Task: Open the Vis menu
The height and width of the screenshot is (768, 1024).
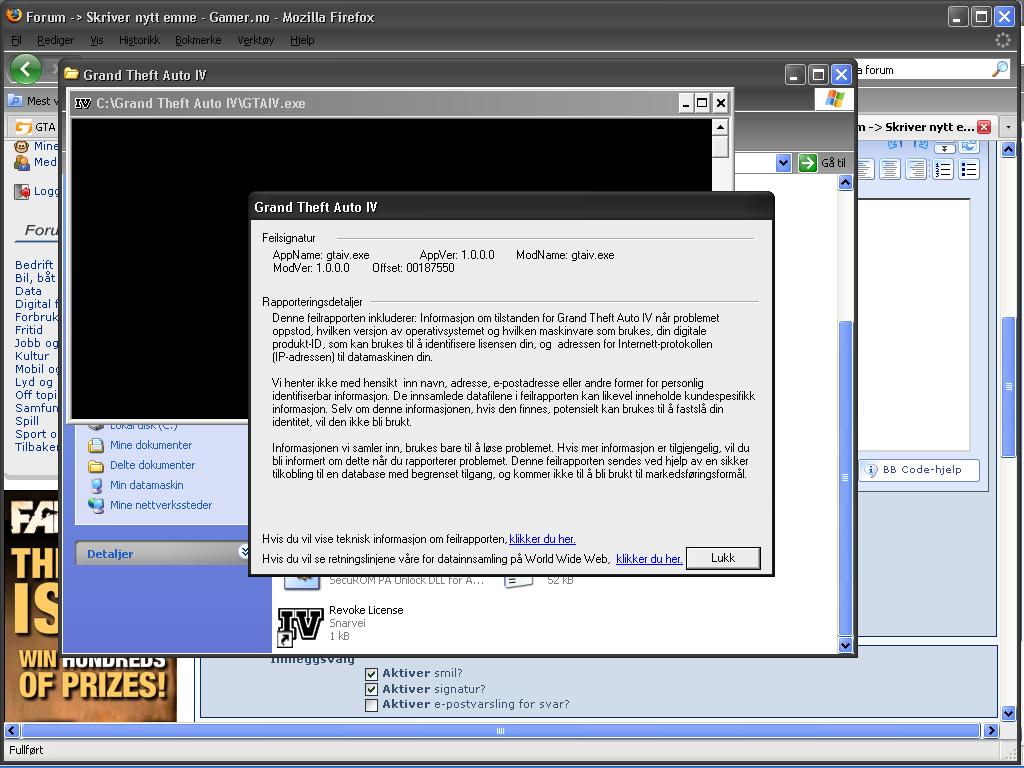Action: coord(97,40)
